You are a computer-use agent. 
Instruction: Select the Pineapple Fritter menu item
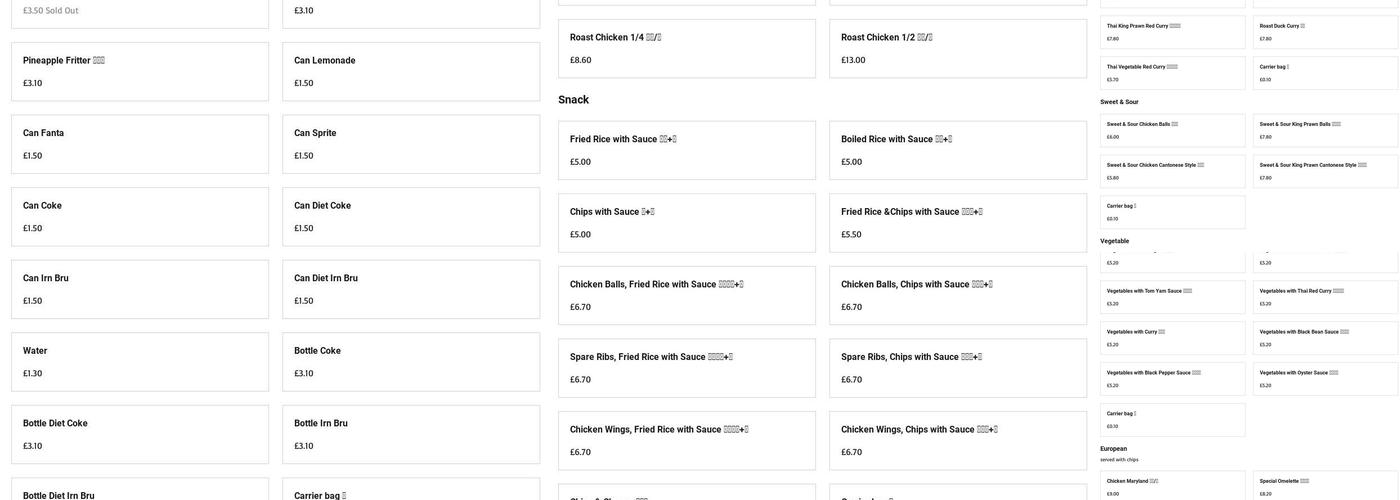tap(140, 71)
